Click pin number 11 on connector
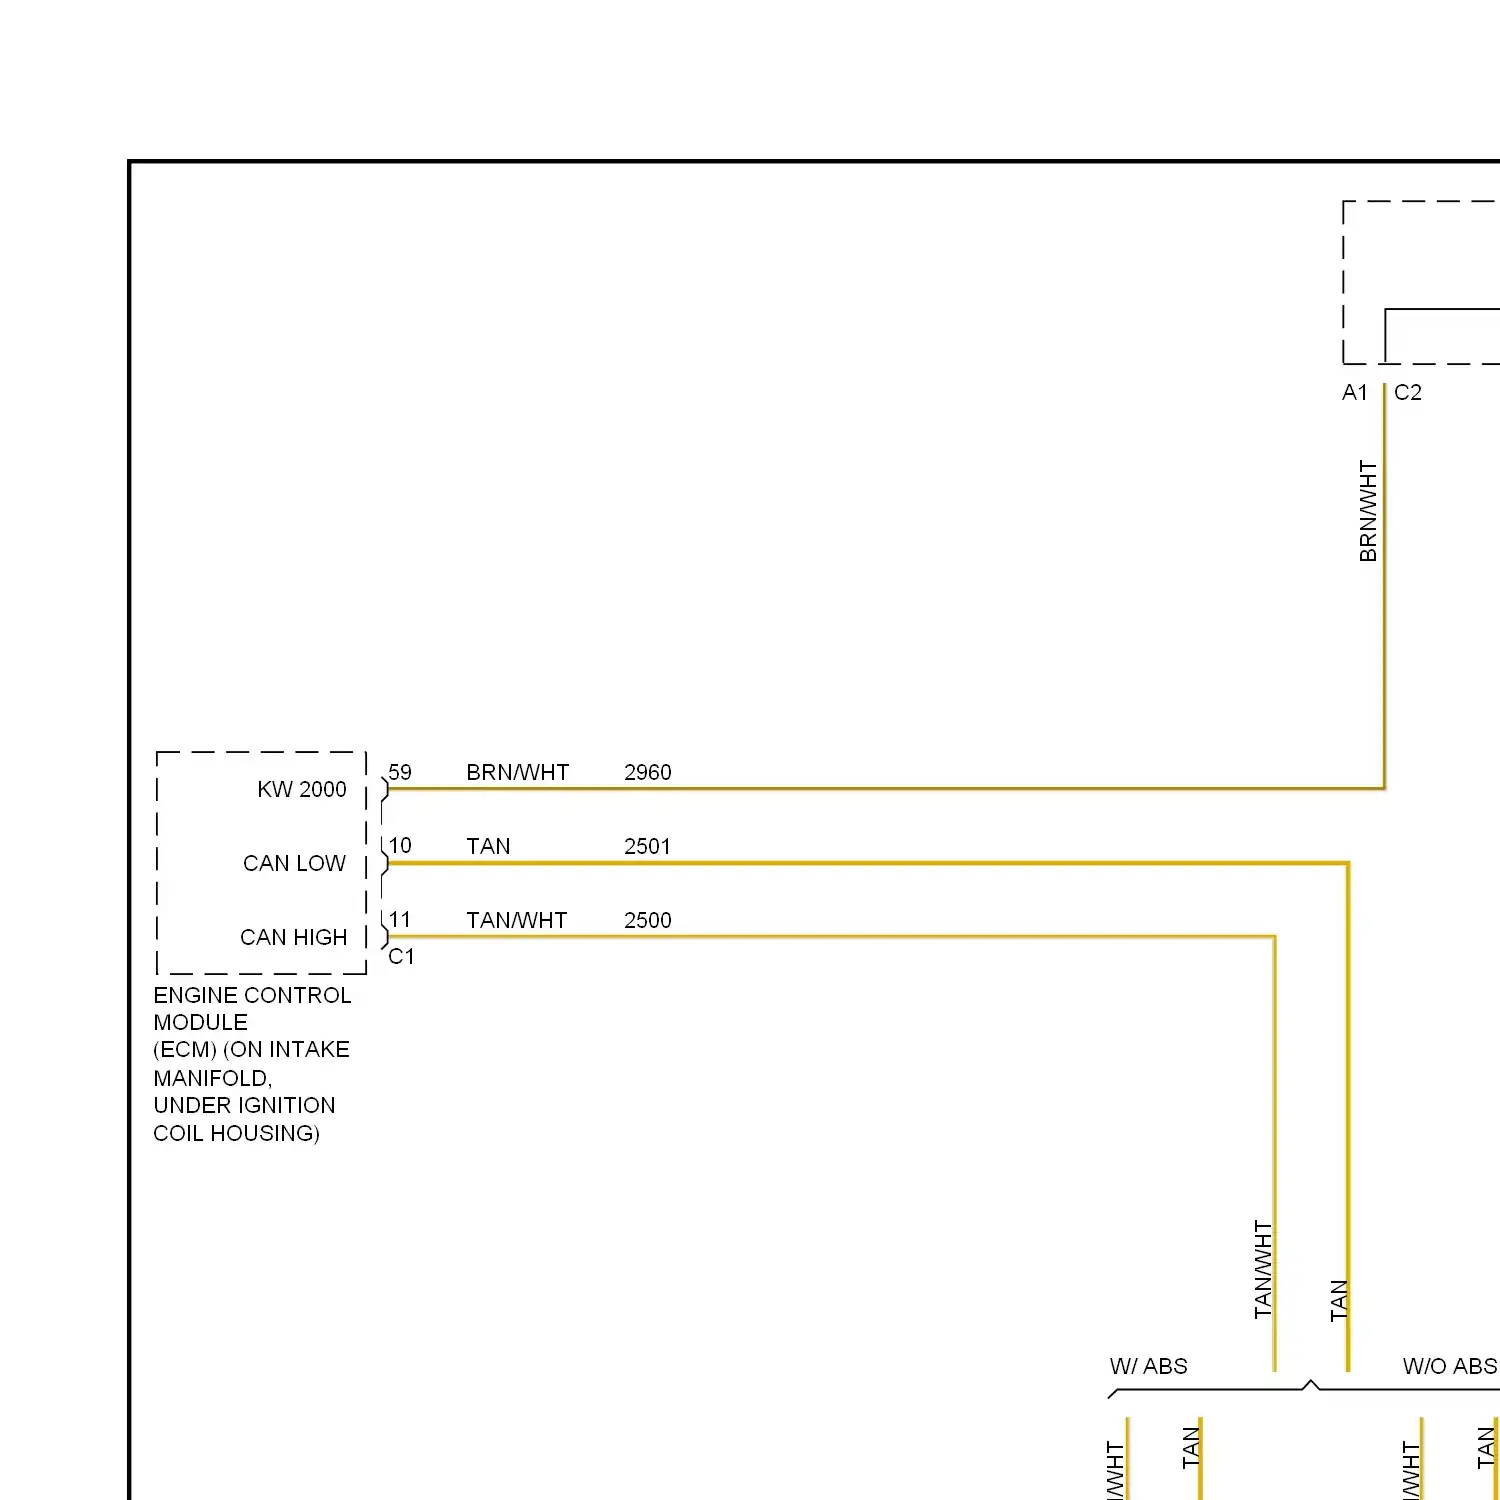The width and height of the screenshot is (1500, 1500). [x=400, y=920]
